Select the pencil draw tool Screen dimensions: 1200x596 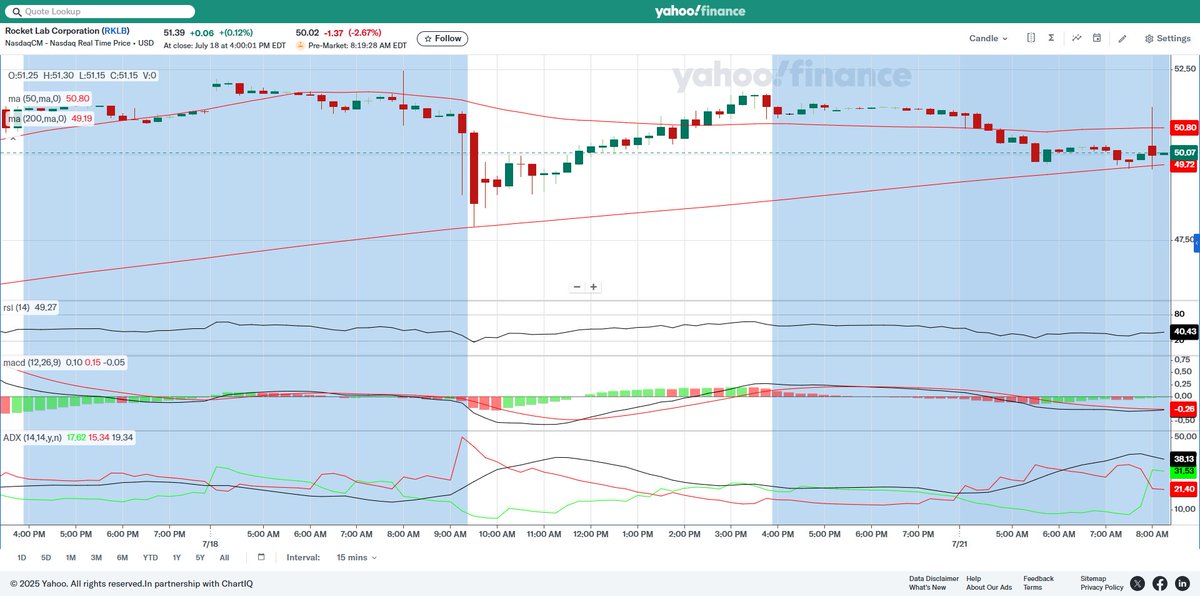pyautogui.click(x=1122, y=38)
